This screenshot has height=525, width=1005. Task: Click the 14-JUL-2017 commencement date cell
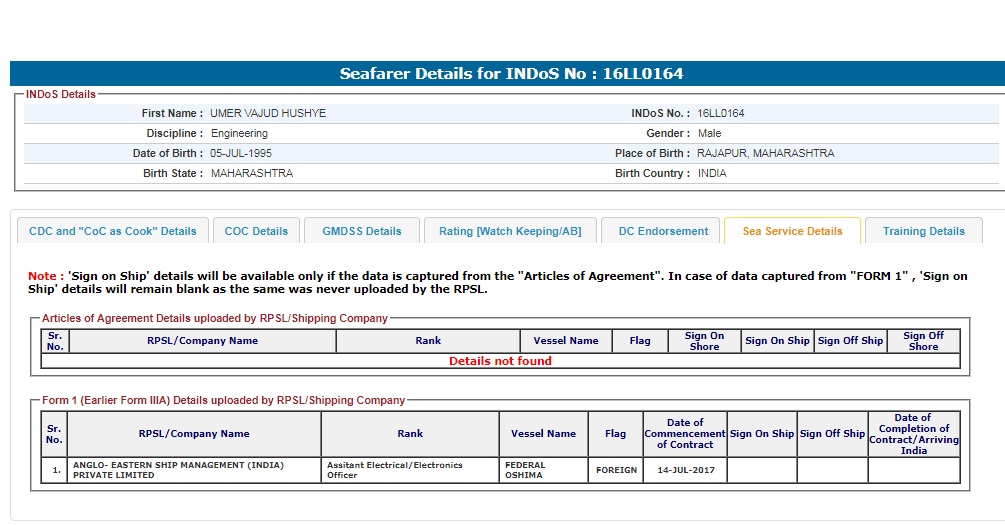pyautogui.click(x=684, y=470)
